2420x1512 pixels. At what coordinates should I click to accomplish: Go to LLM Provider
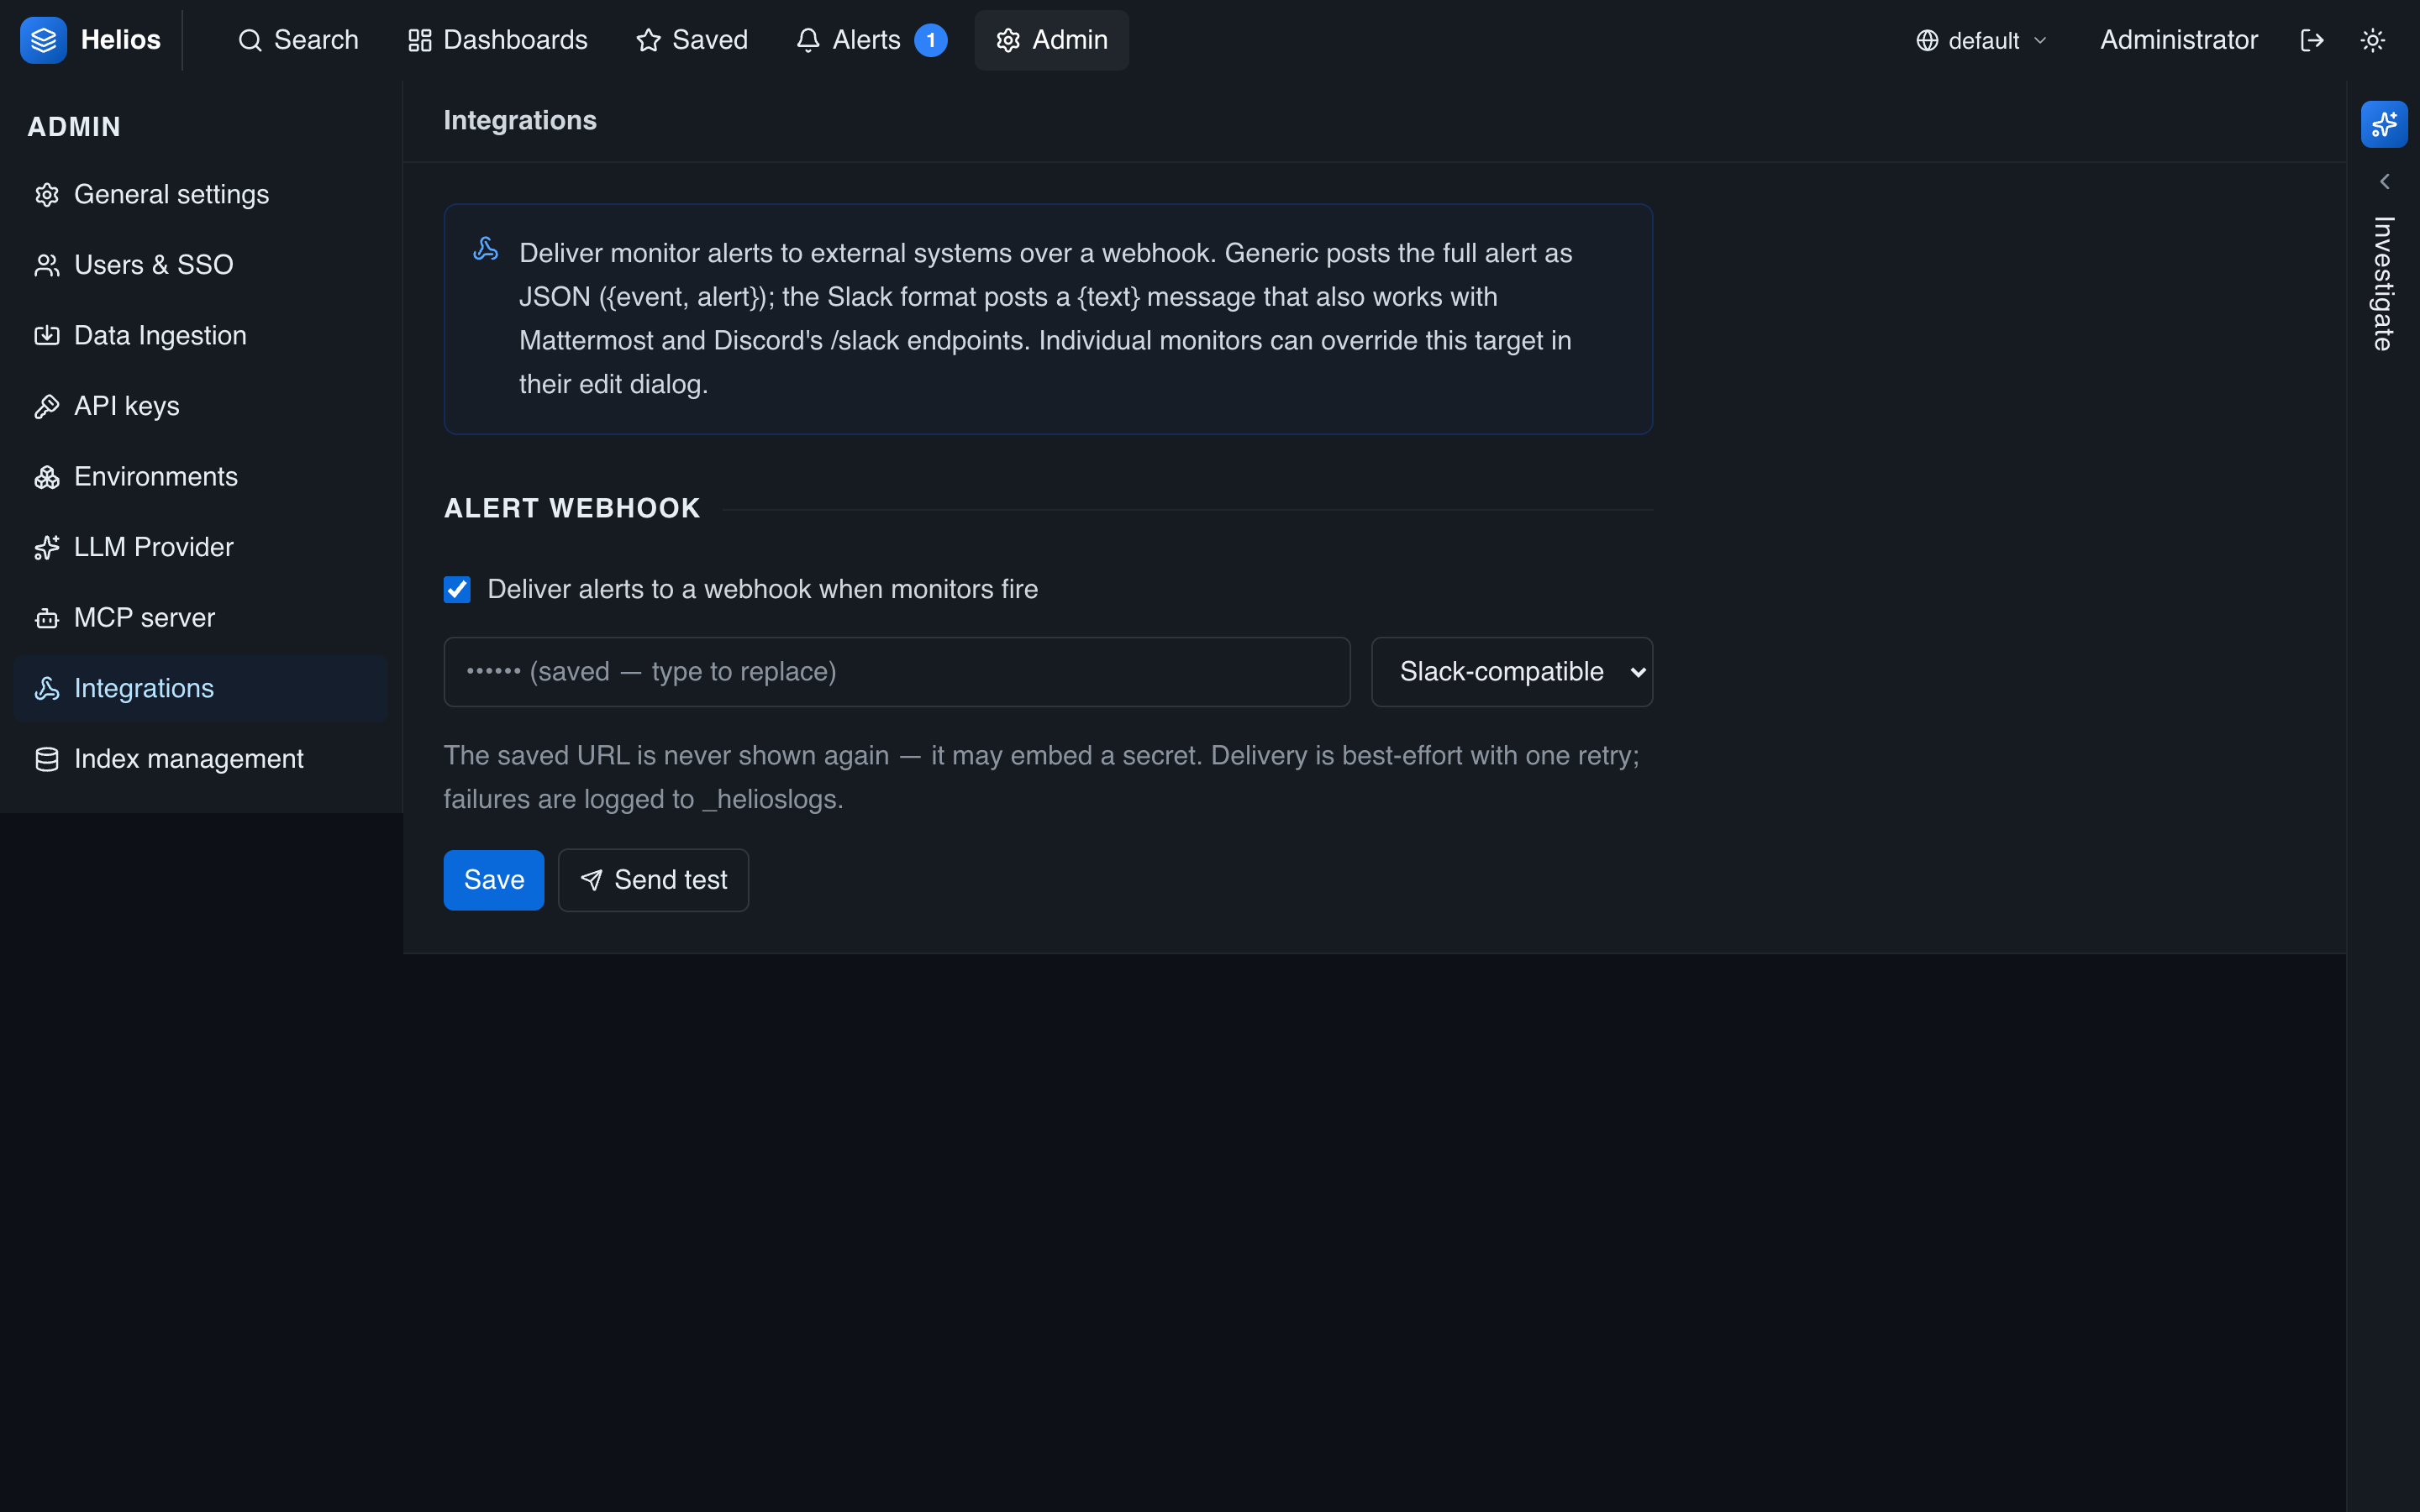pyautogui.click(x=201, y=547)
